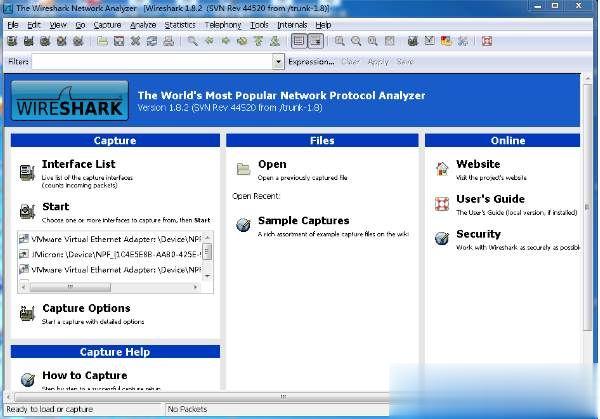Start a new live capture toolbar icon

click(x=45, y=41)
